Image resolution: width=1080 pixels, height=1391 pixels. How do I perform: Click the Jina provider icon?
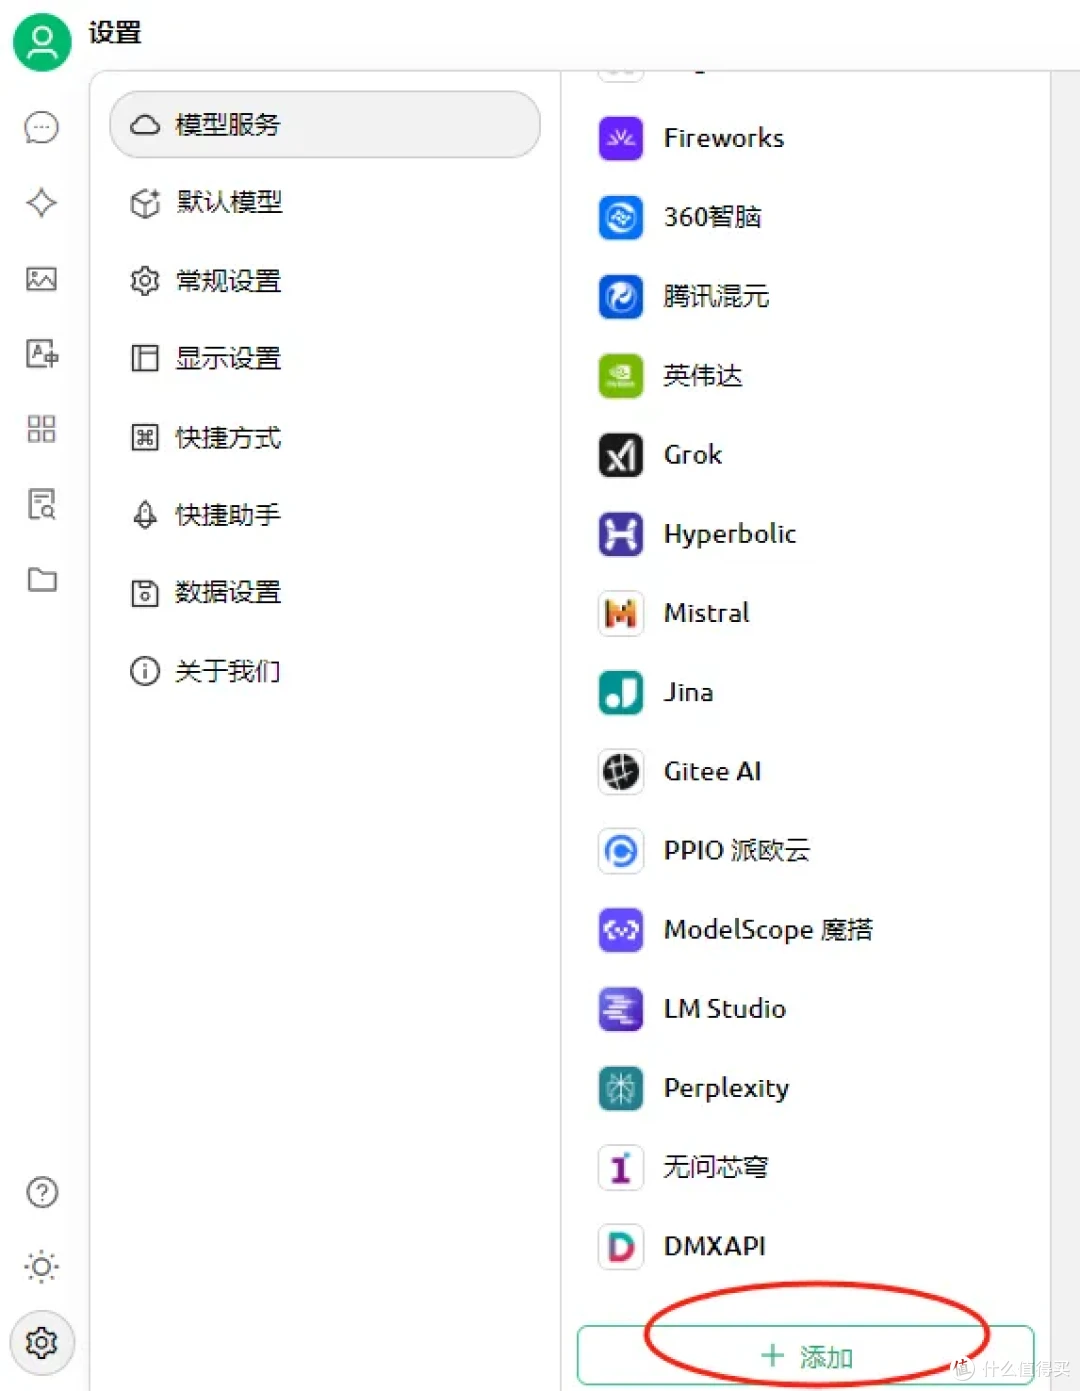point(621,692)
